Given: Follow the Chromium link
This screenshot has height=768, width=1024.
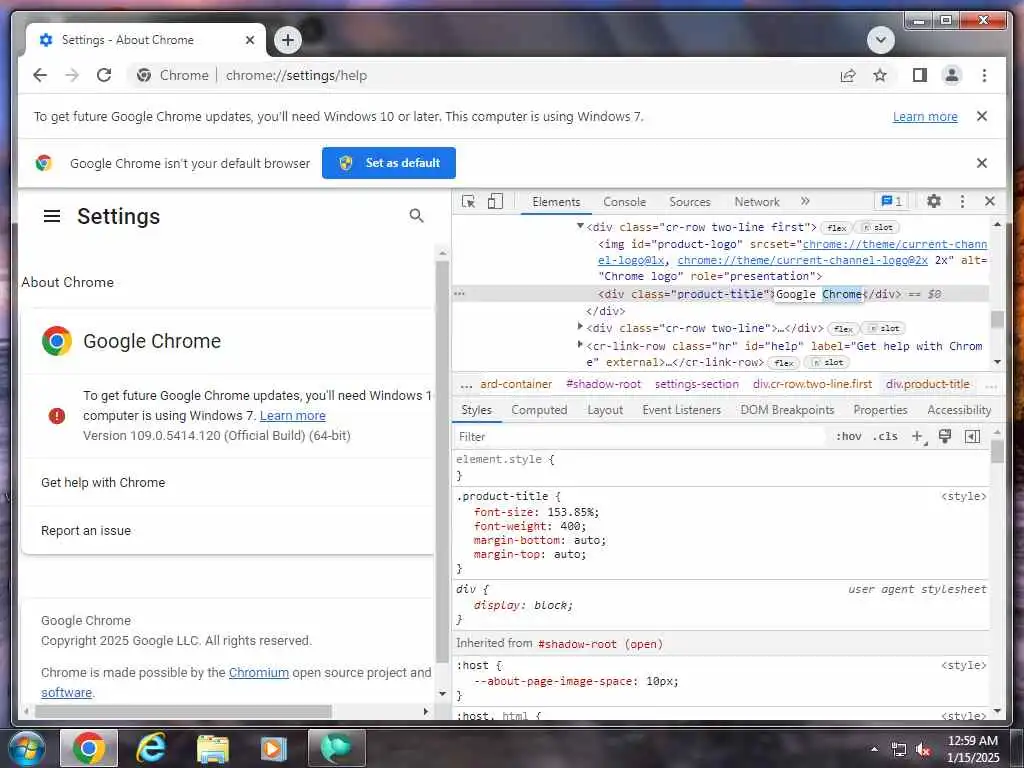Looking at the screenshot, I should pyautogui.click(x=259, y=673).
